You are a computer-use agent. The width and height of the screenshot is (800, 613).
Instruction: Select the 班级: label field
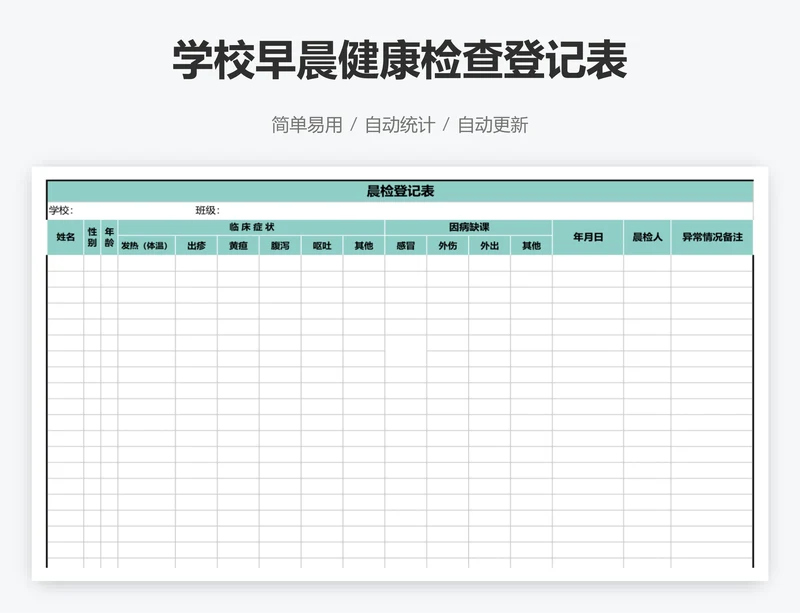tap(208, 210)
